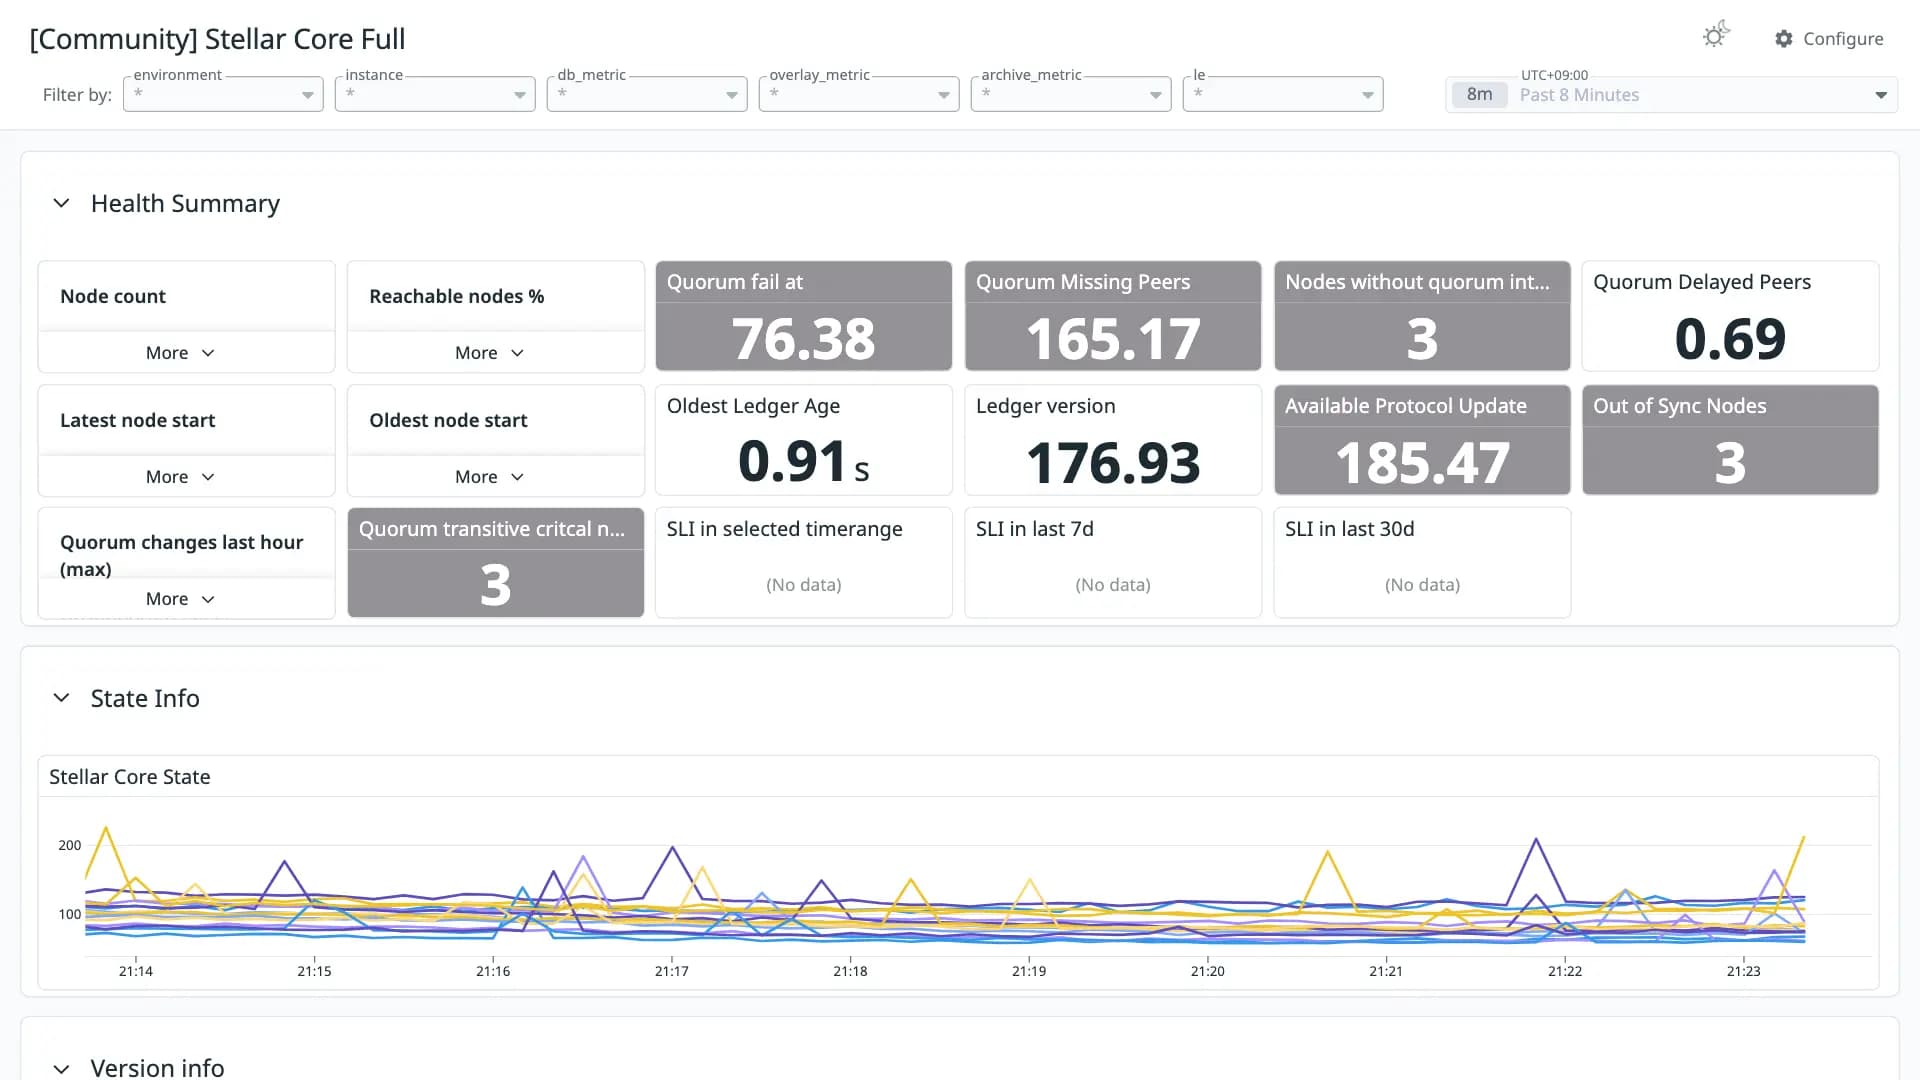
Task: Click the Available Protocol Update 185.47 widget
Action: [x=1422, y=440]
